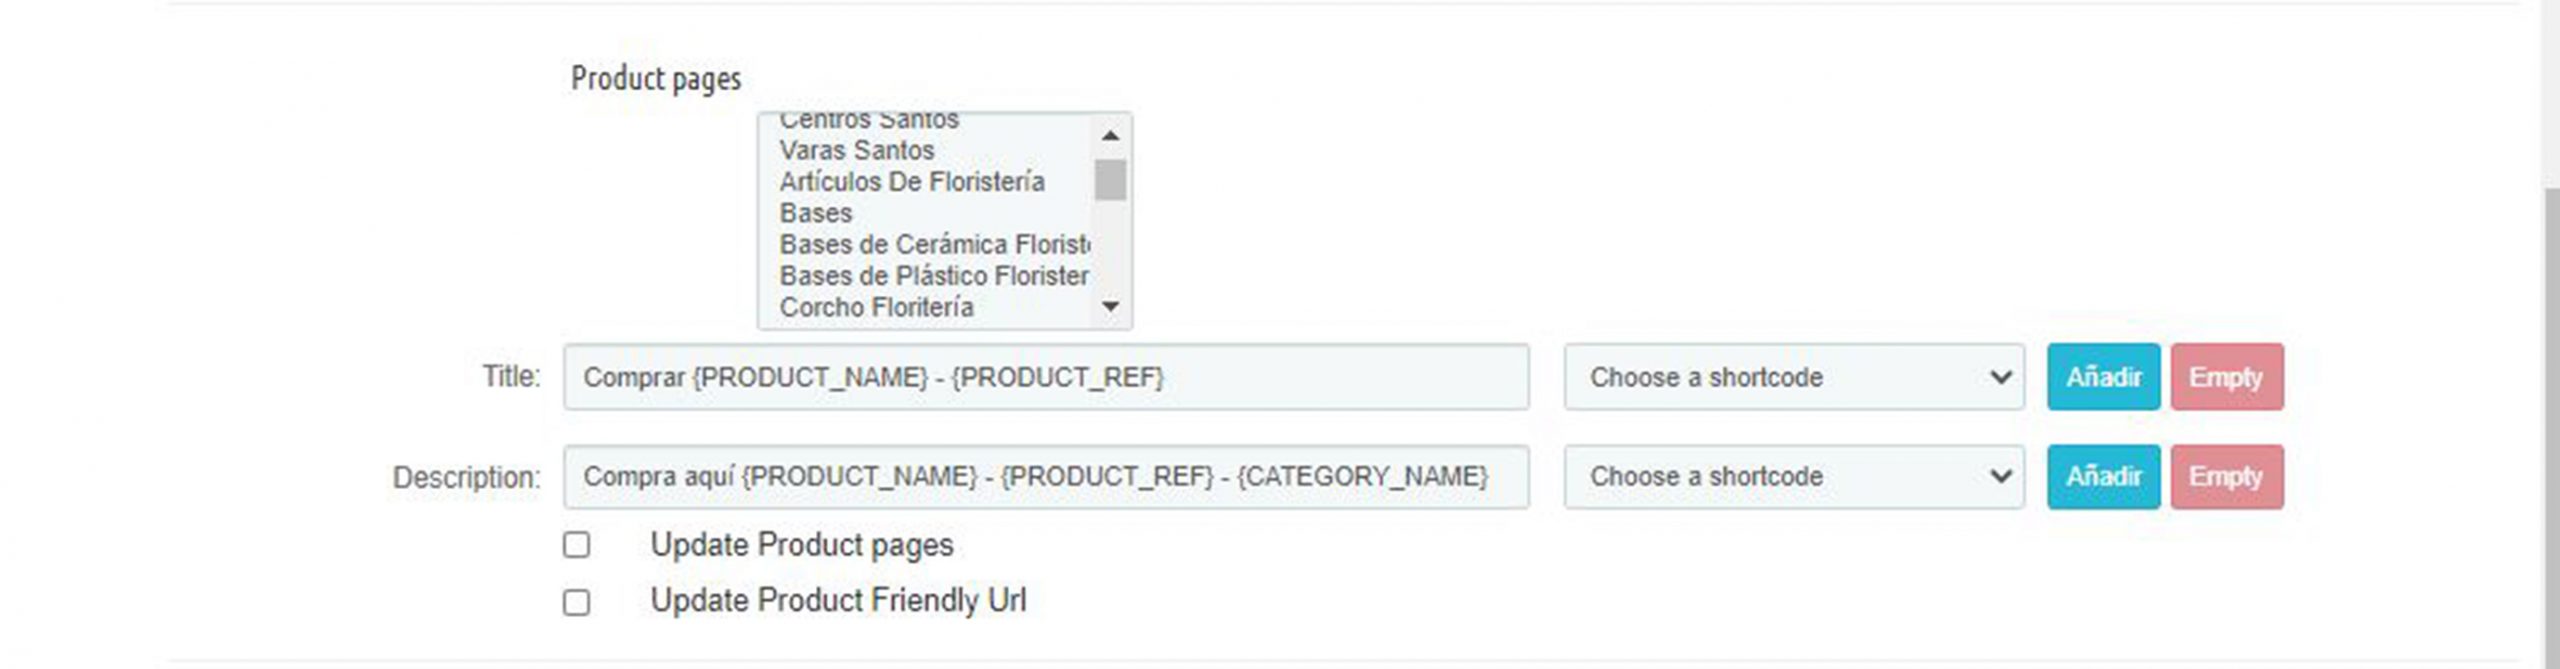
Task: Select Corcho Floritería category
Action: (x=876, y=307)
